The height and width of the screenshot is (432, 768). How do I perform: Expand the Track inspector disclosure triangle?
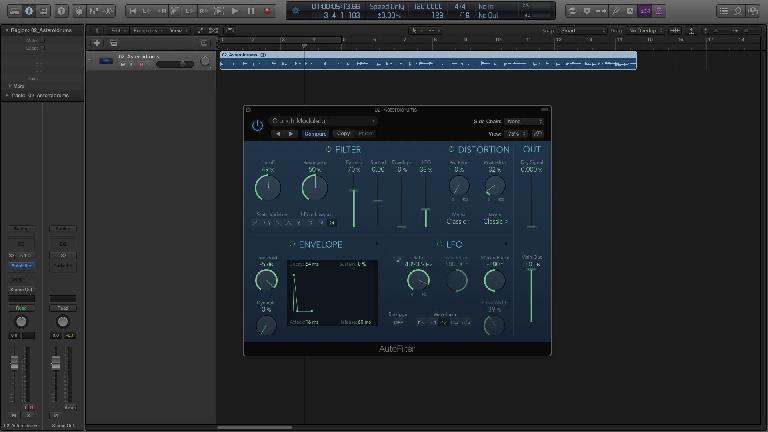pyautogui.click(x=7, y=95)
